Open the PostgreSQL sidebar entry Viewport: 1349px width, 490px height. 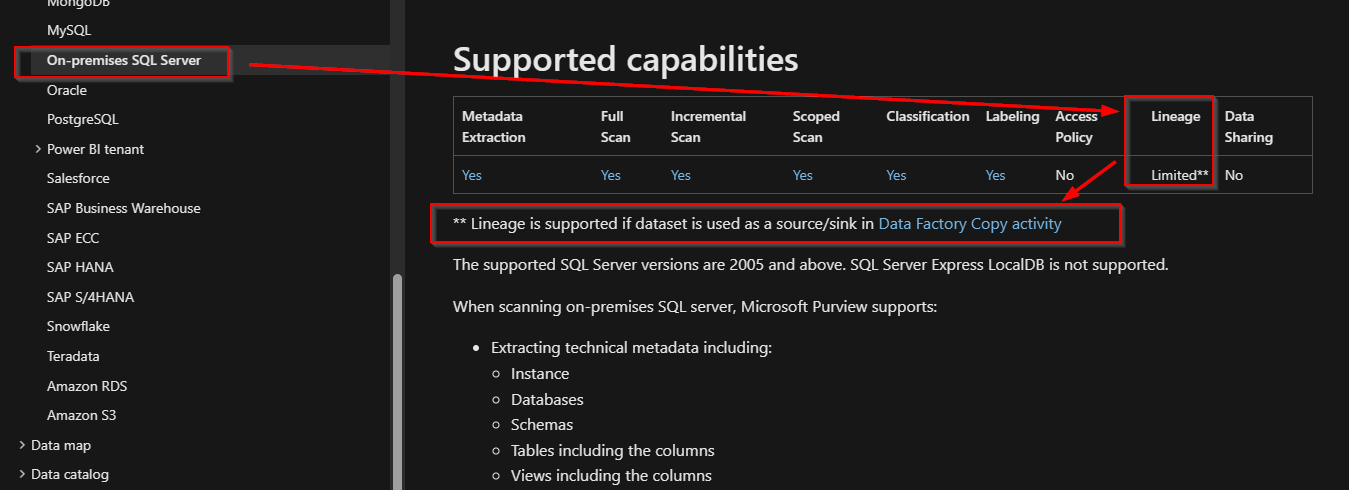83,120
